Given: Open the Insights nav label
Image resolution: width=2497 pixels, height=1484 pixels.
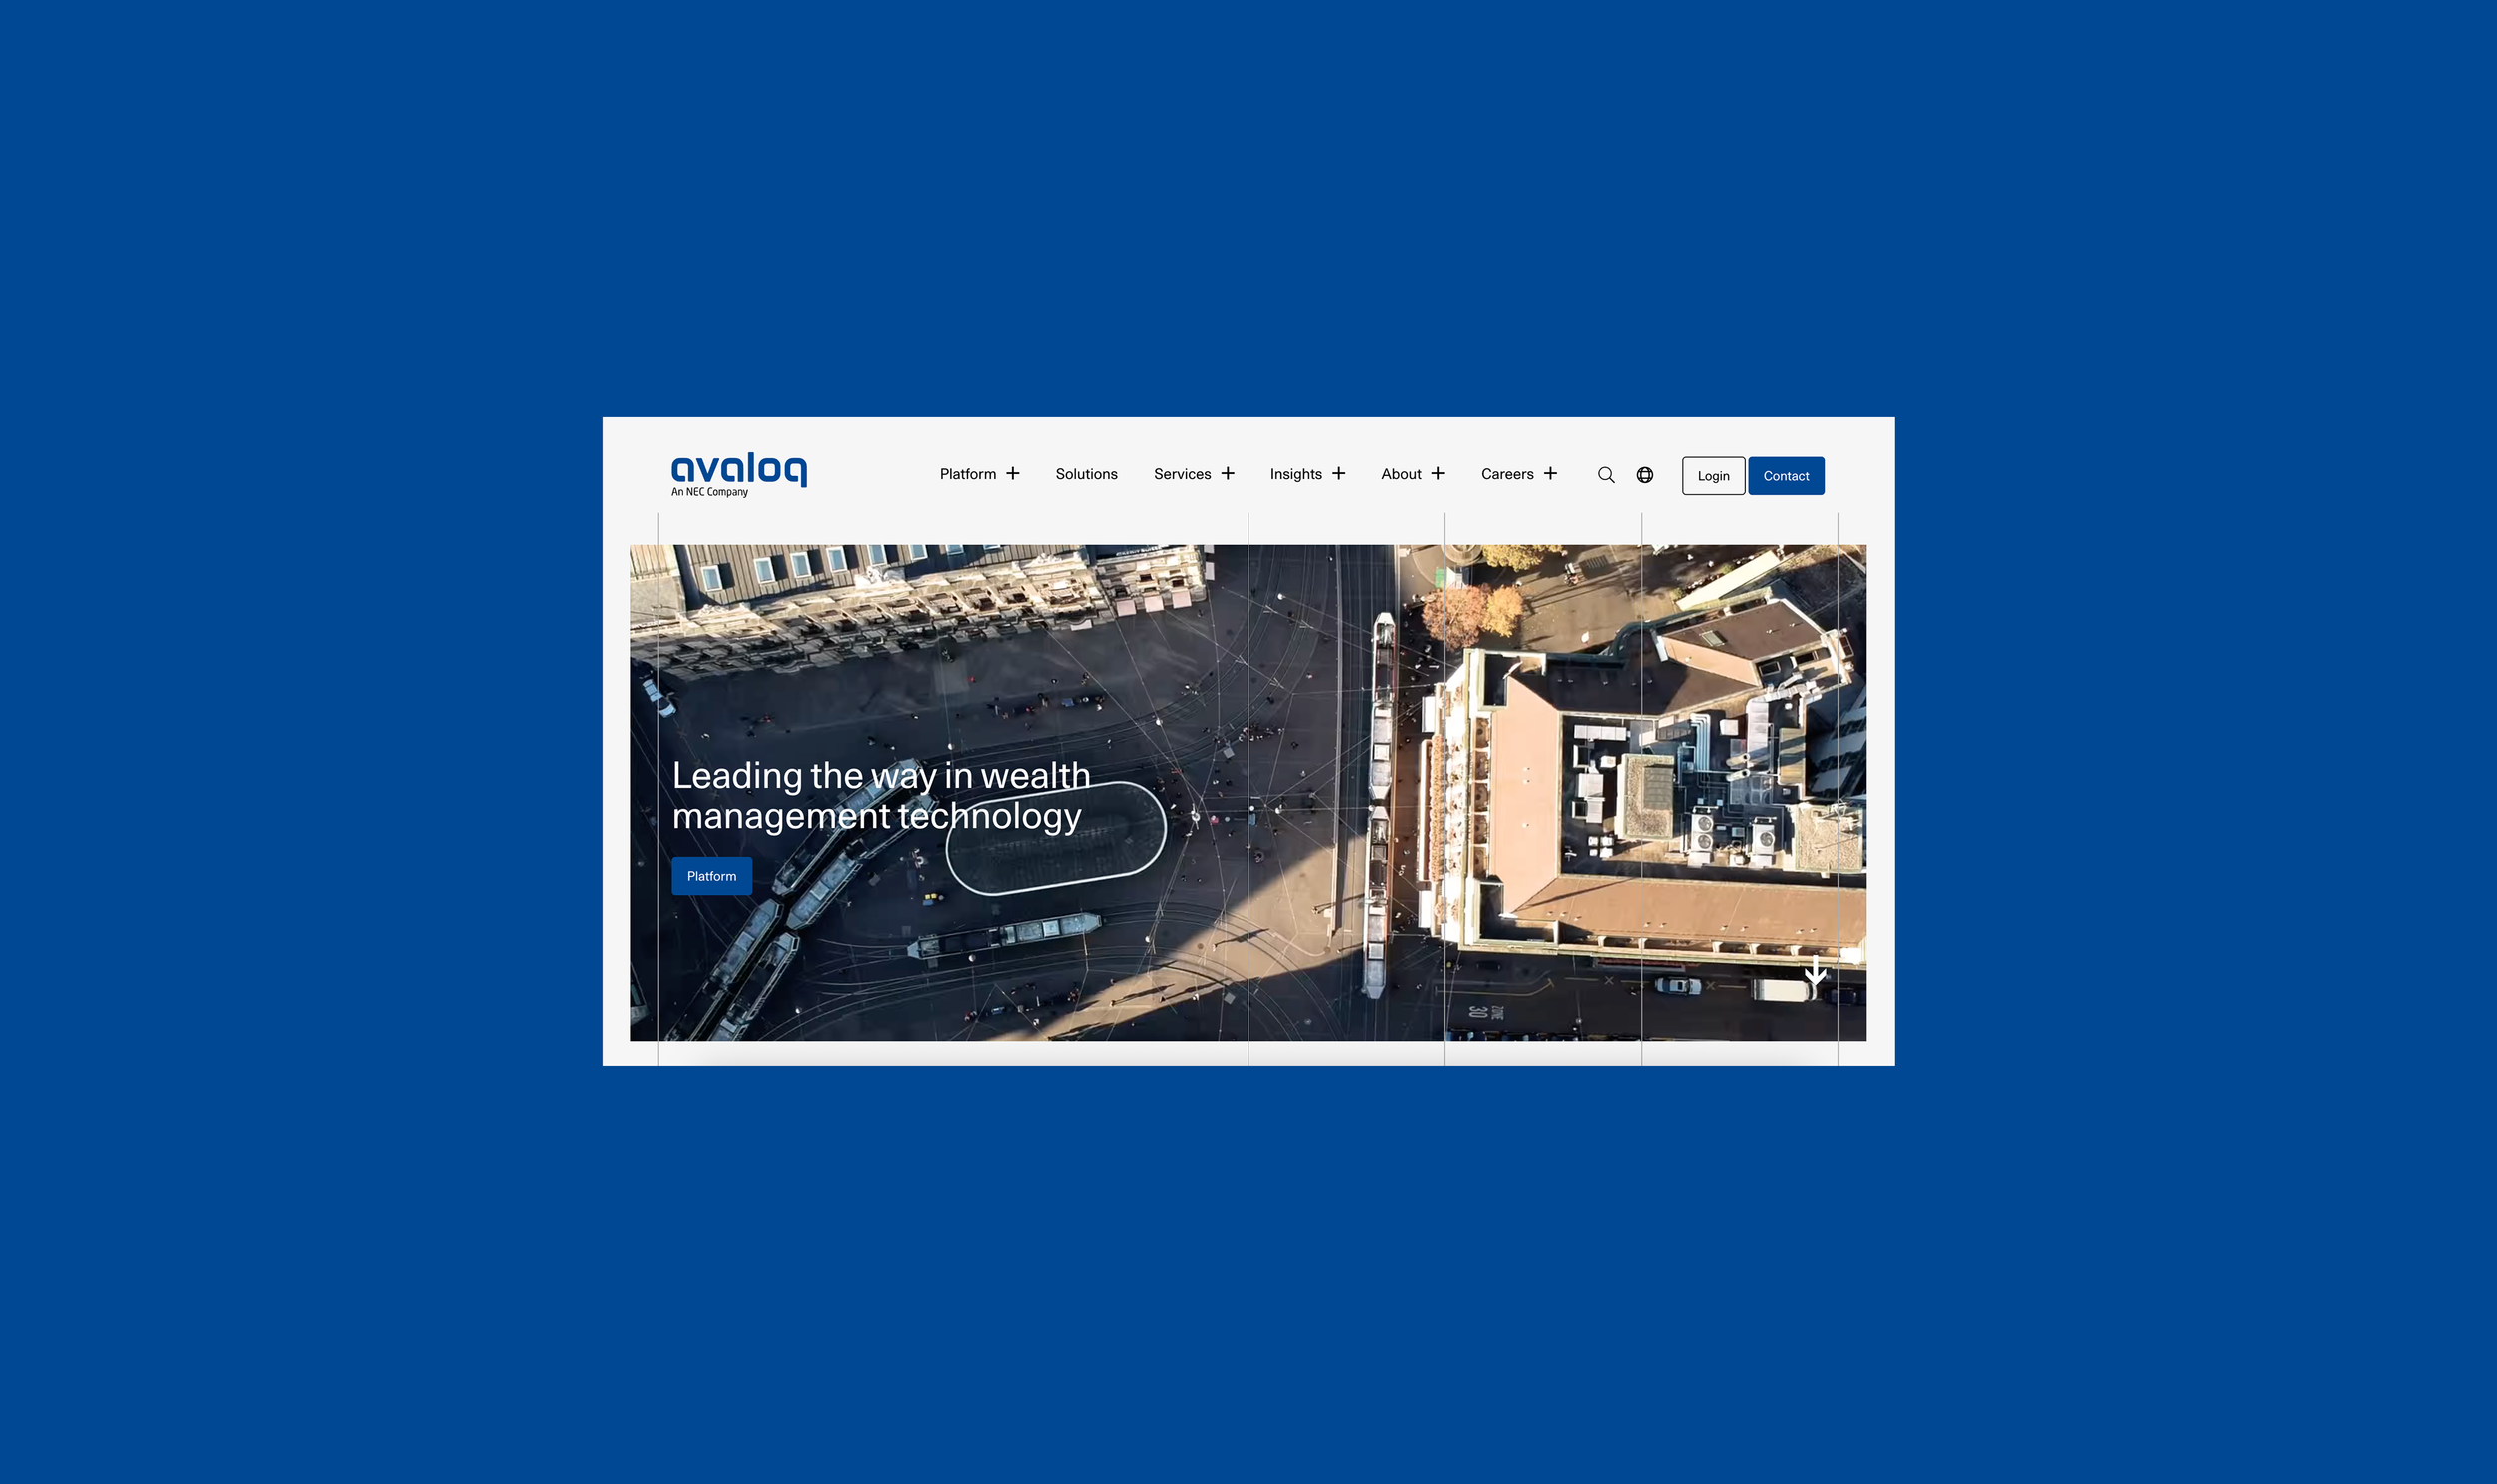Looking at the screenshot, I should tap(1296, 474).
